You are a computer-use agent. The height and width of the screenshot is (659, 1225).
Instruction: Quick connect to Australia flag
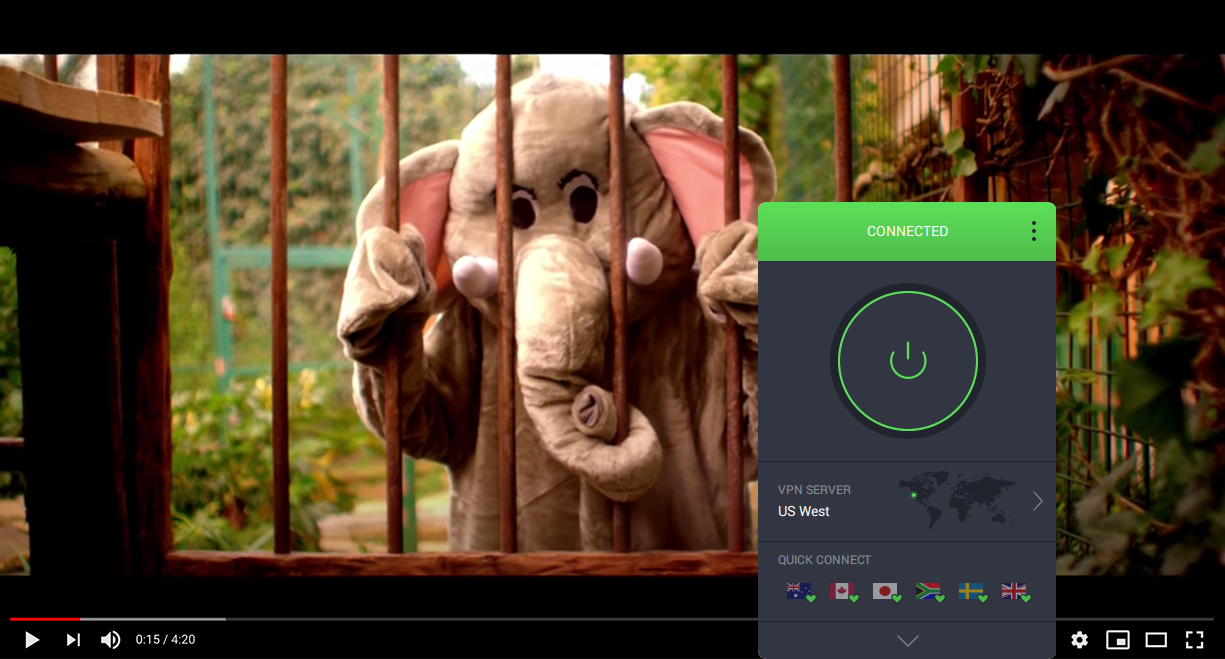coord(800,592)
